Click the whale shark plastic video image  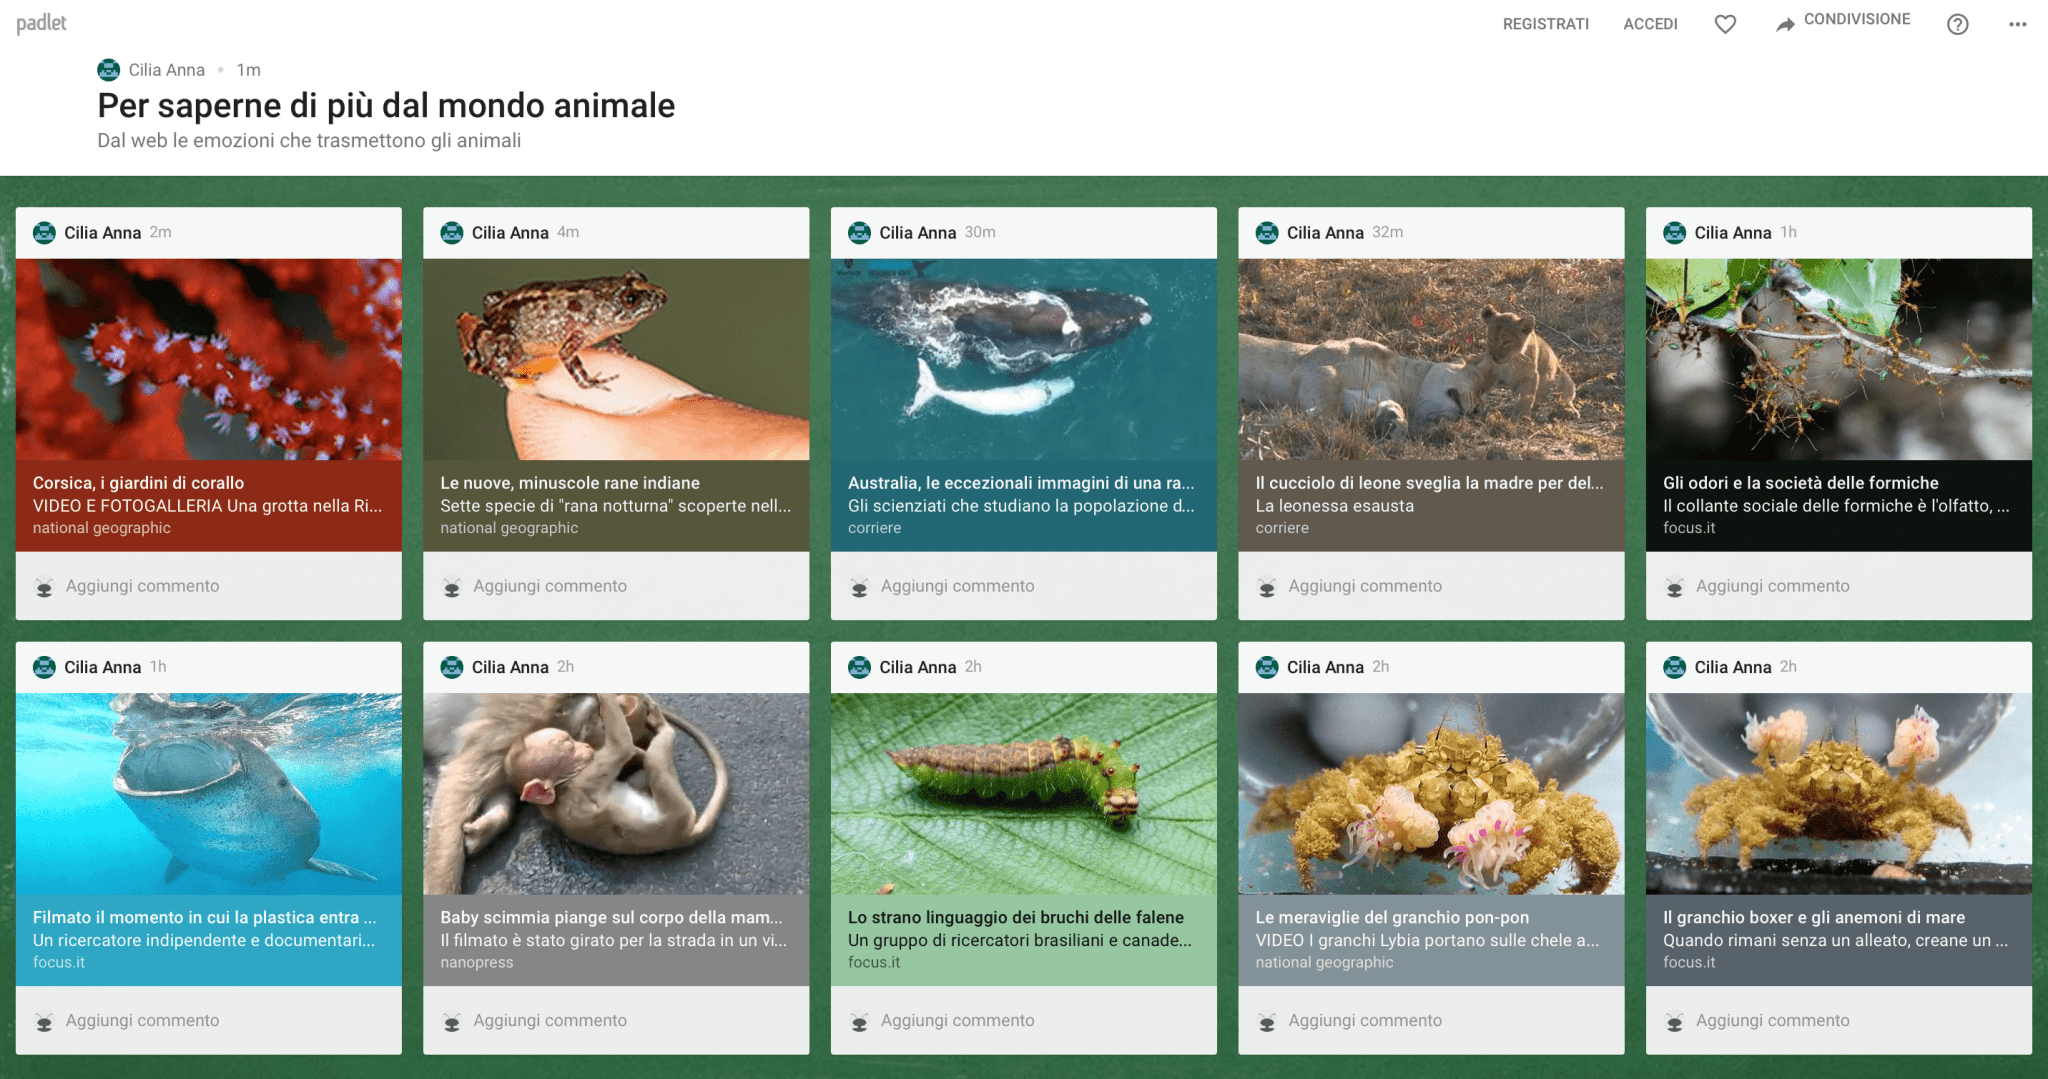(209, 793)
